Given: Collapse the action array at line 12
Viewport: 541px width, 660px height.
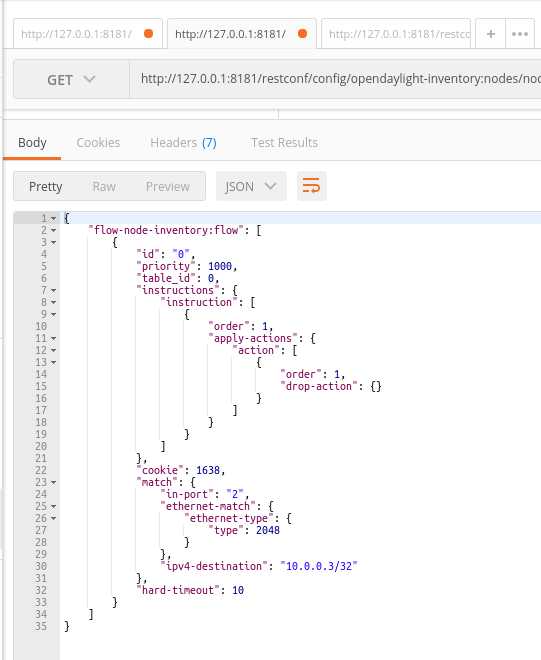Looking at the screenshot, I should (53, 350).
